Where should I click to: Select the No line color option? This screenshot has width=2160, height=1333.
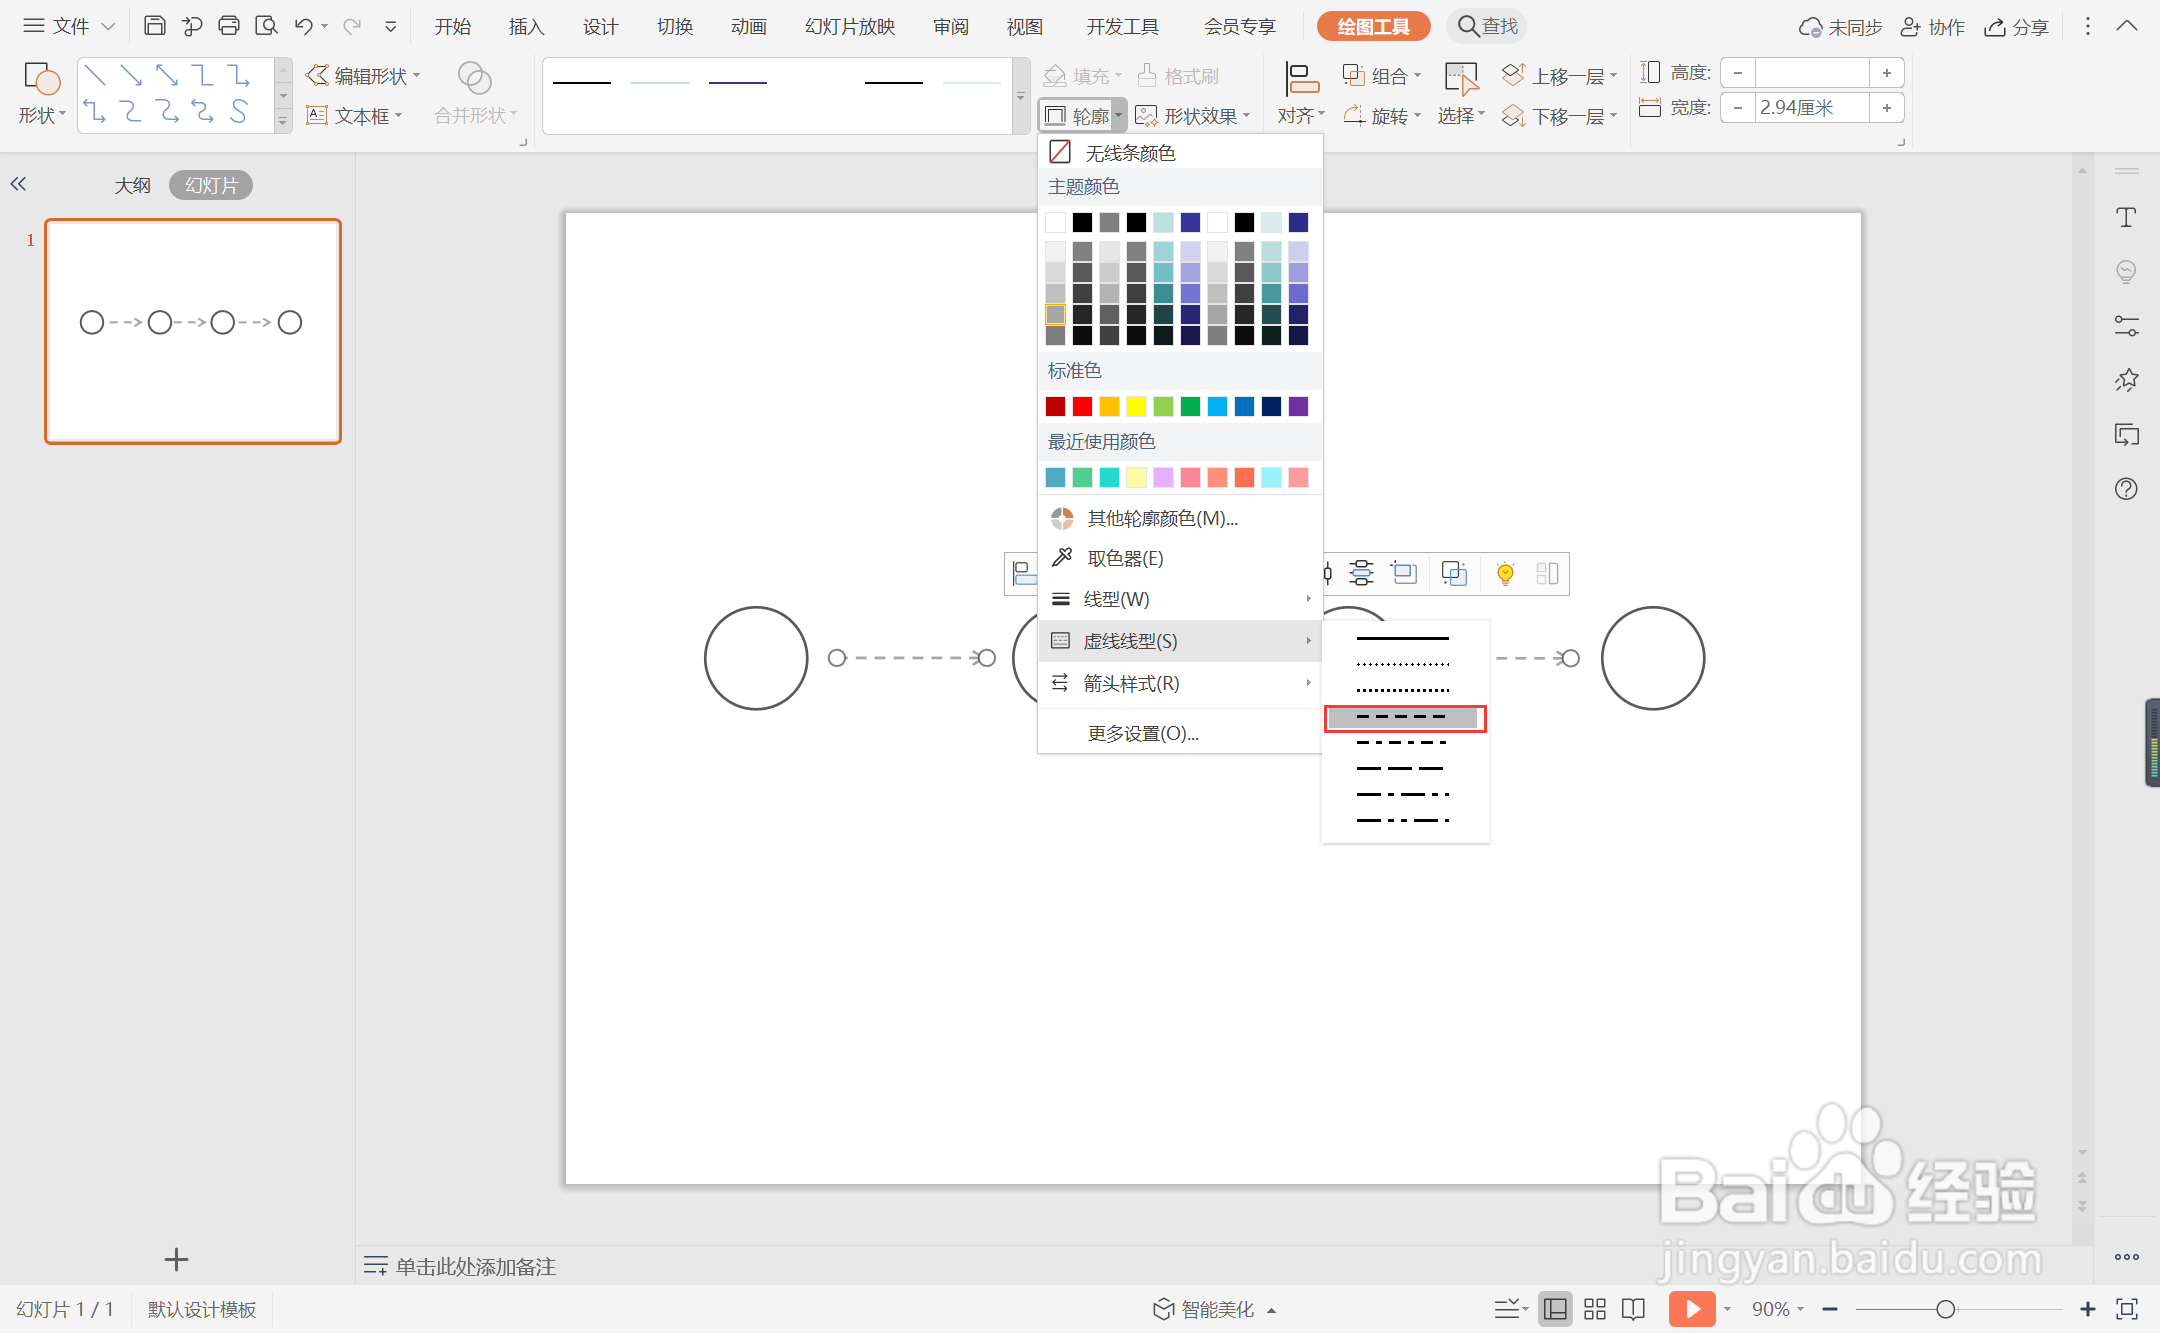(1129, 152)
